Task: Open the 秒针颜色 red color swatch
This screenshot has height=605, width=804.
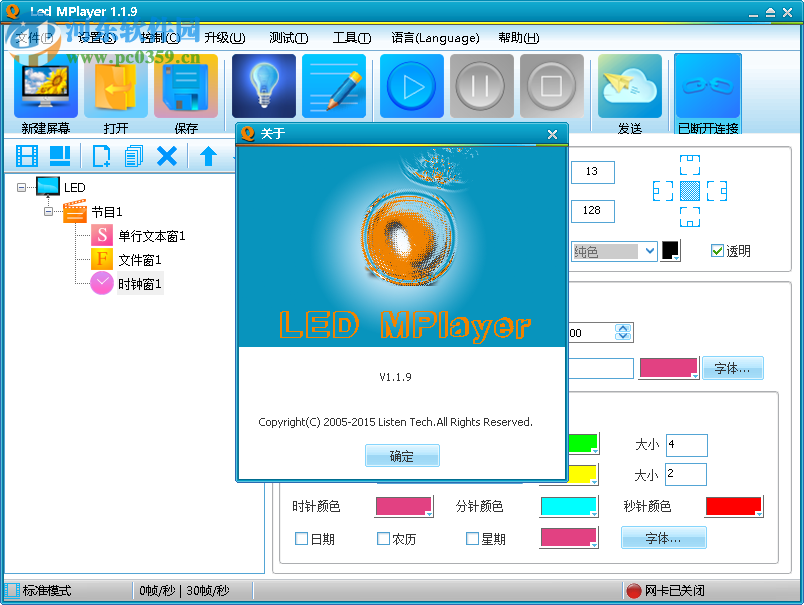Action: click(733, 506)
